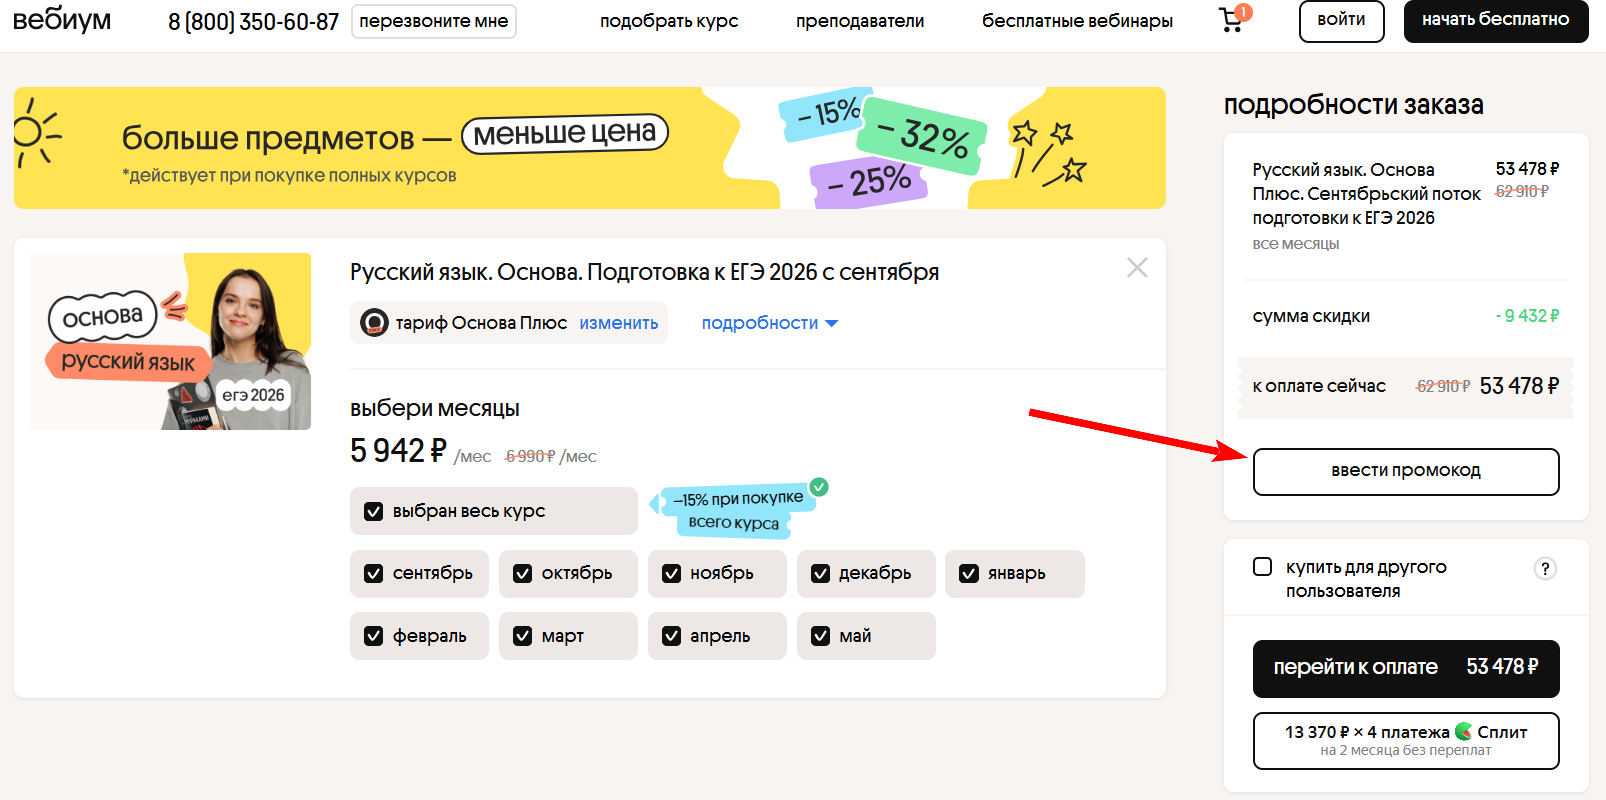Click the promotional discount banner
The width and height of the screenshot is (1606, 800).
(x=589, y=148)
